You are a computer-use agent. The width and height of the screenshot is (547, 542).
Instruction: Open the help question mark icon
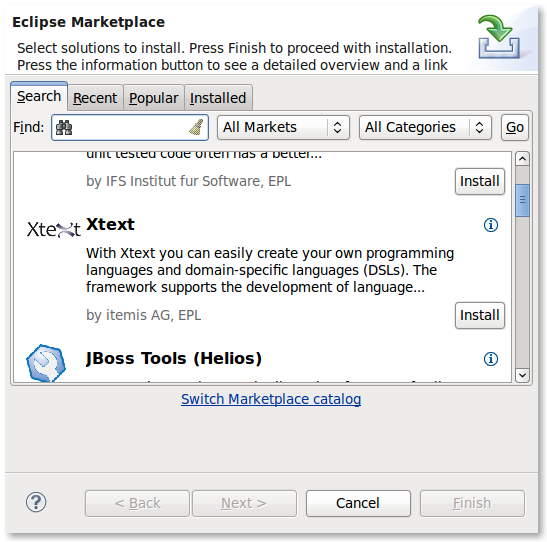tap(36, 502)
